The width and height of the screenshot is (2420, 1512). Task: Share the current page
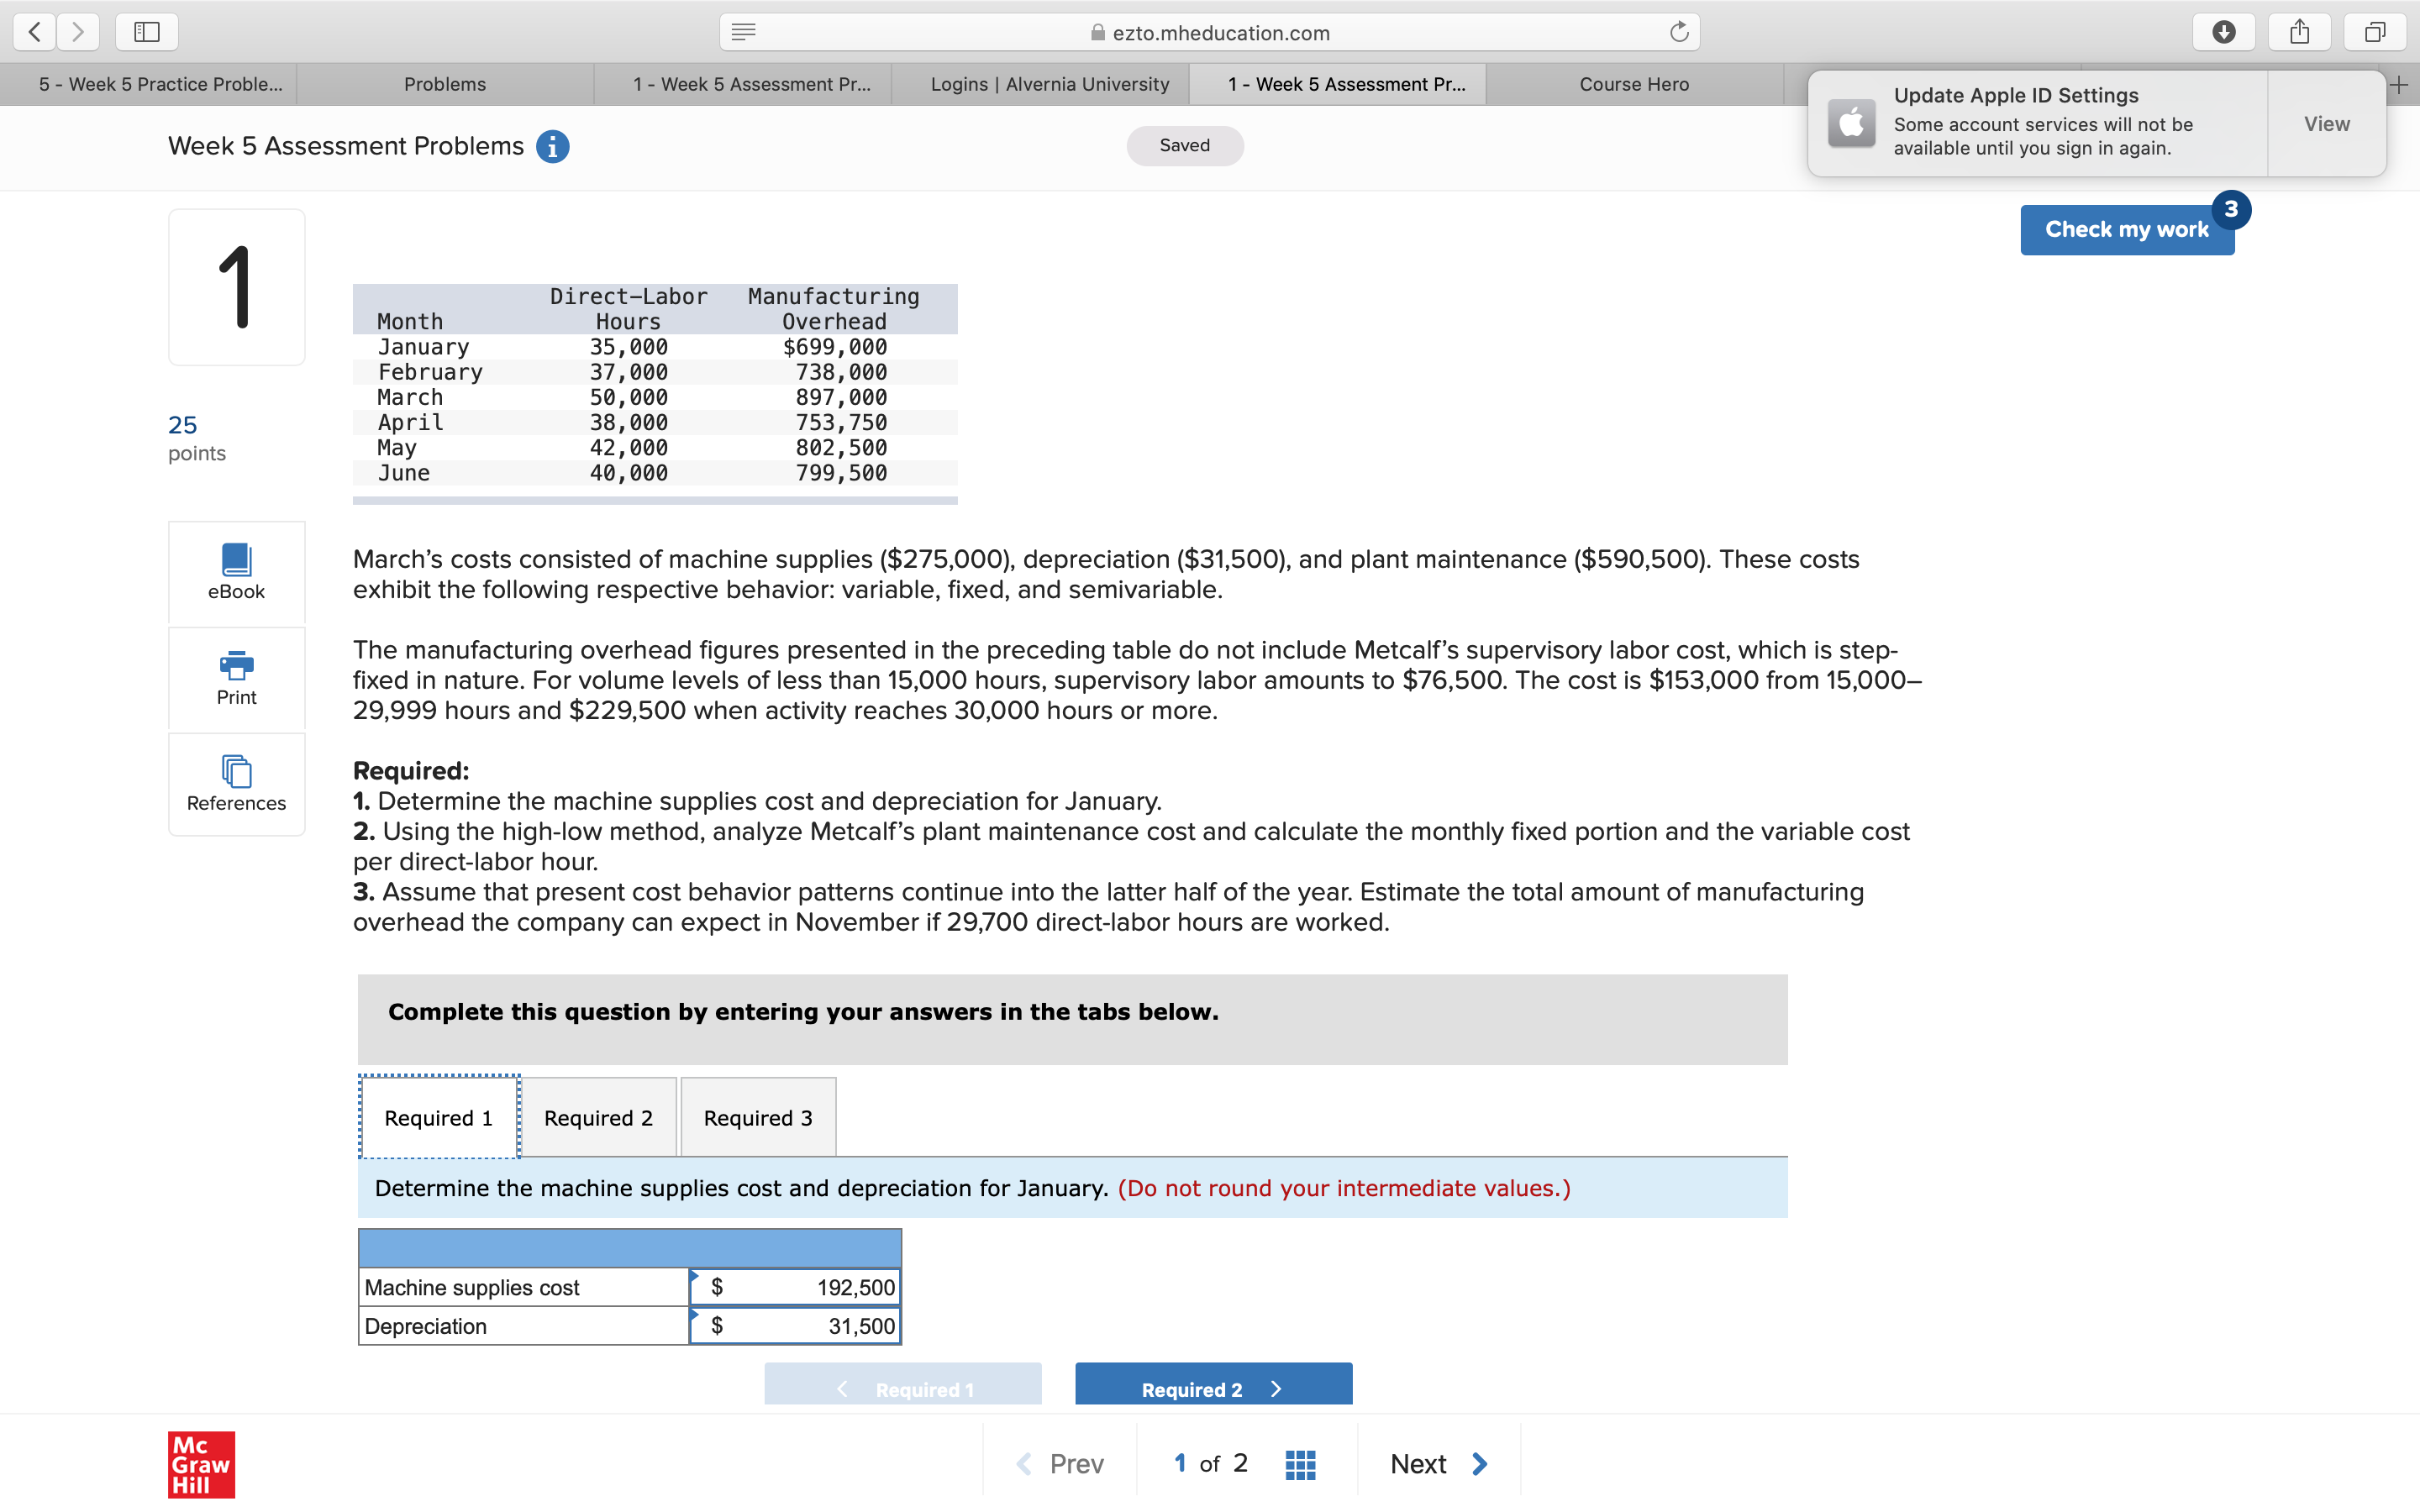2299,31
